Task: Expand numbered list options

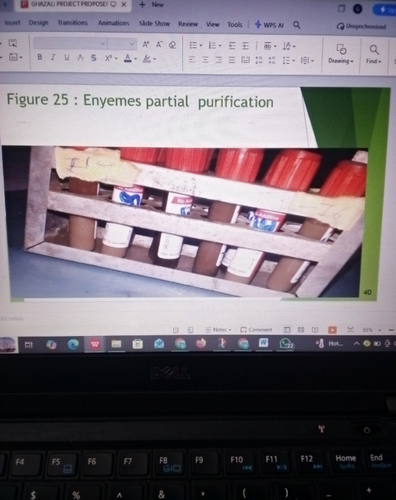Action: [220, 45]
